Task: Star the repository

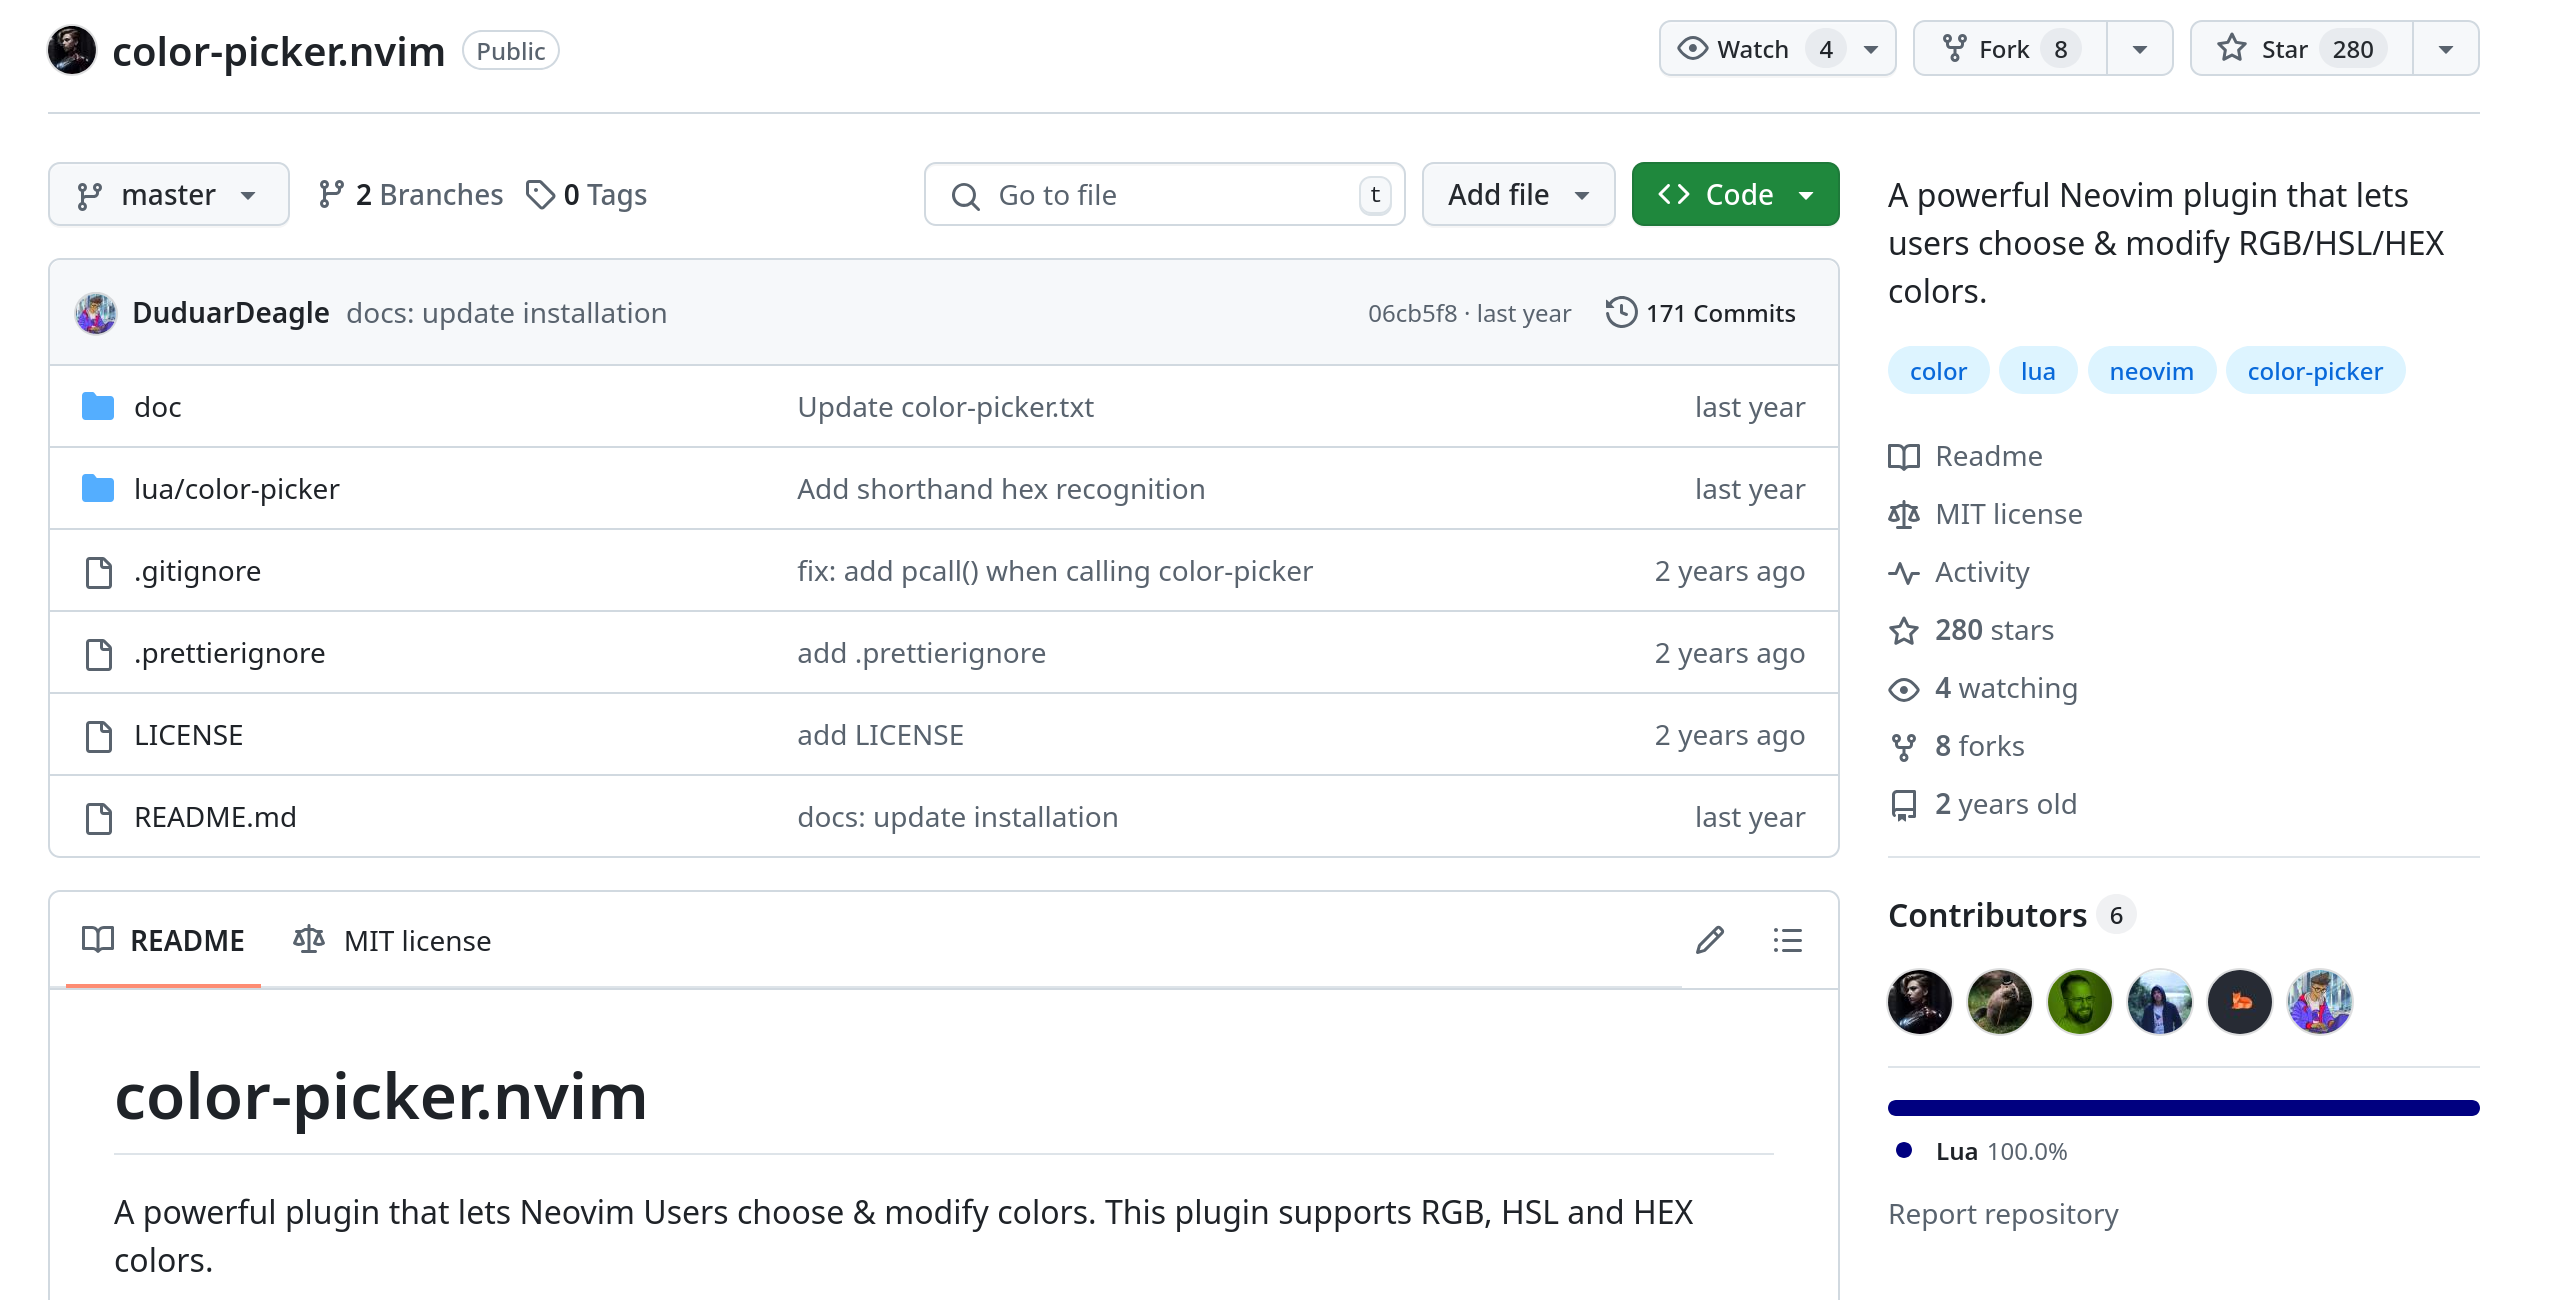Action: pyautogui.click(x=2302, y=49)
